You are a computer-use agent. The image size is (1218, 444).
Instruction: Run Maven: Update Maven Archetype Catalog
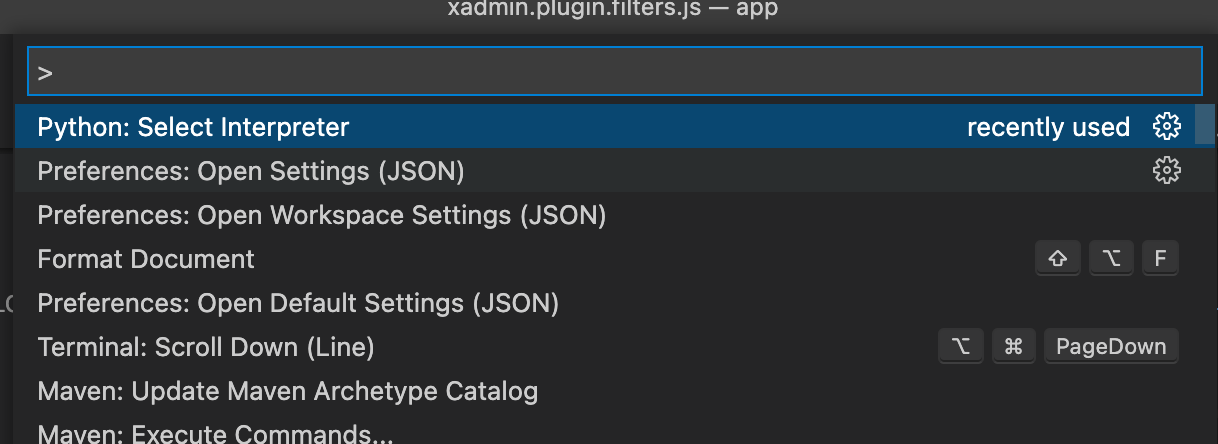[x=287, y=391]
